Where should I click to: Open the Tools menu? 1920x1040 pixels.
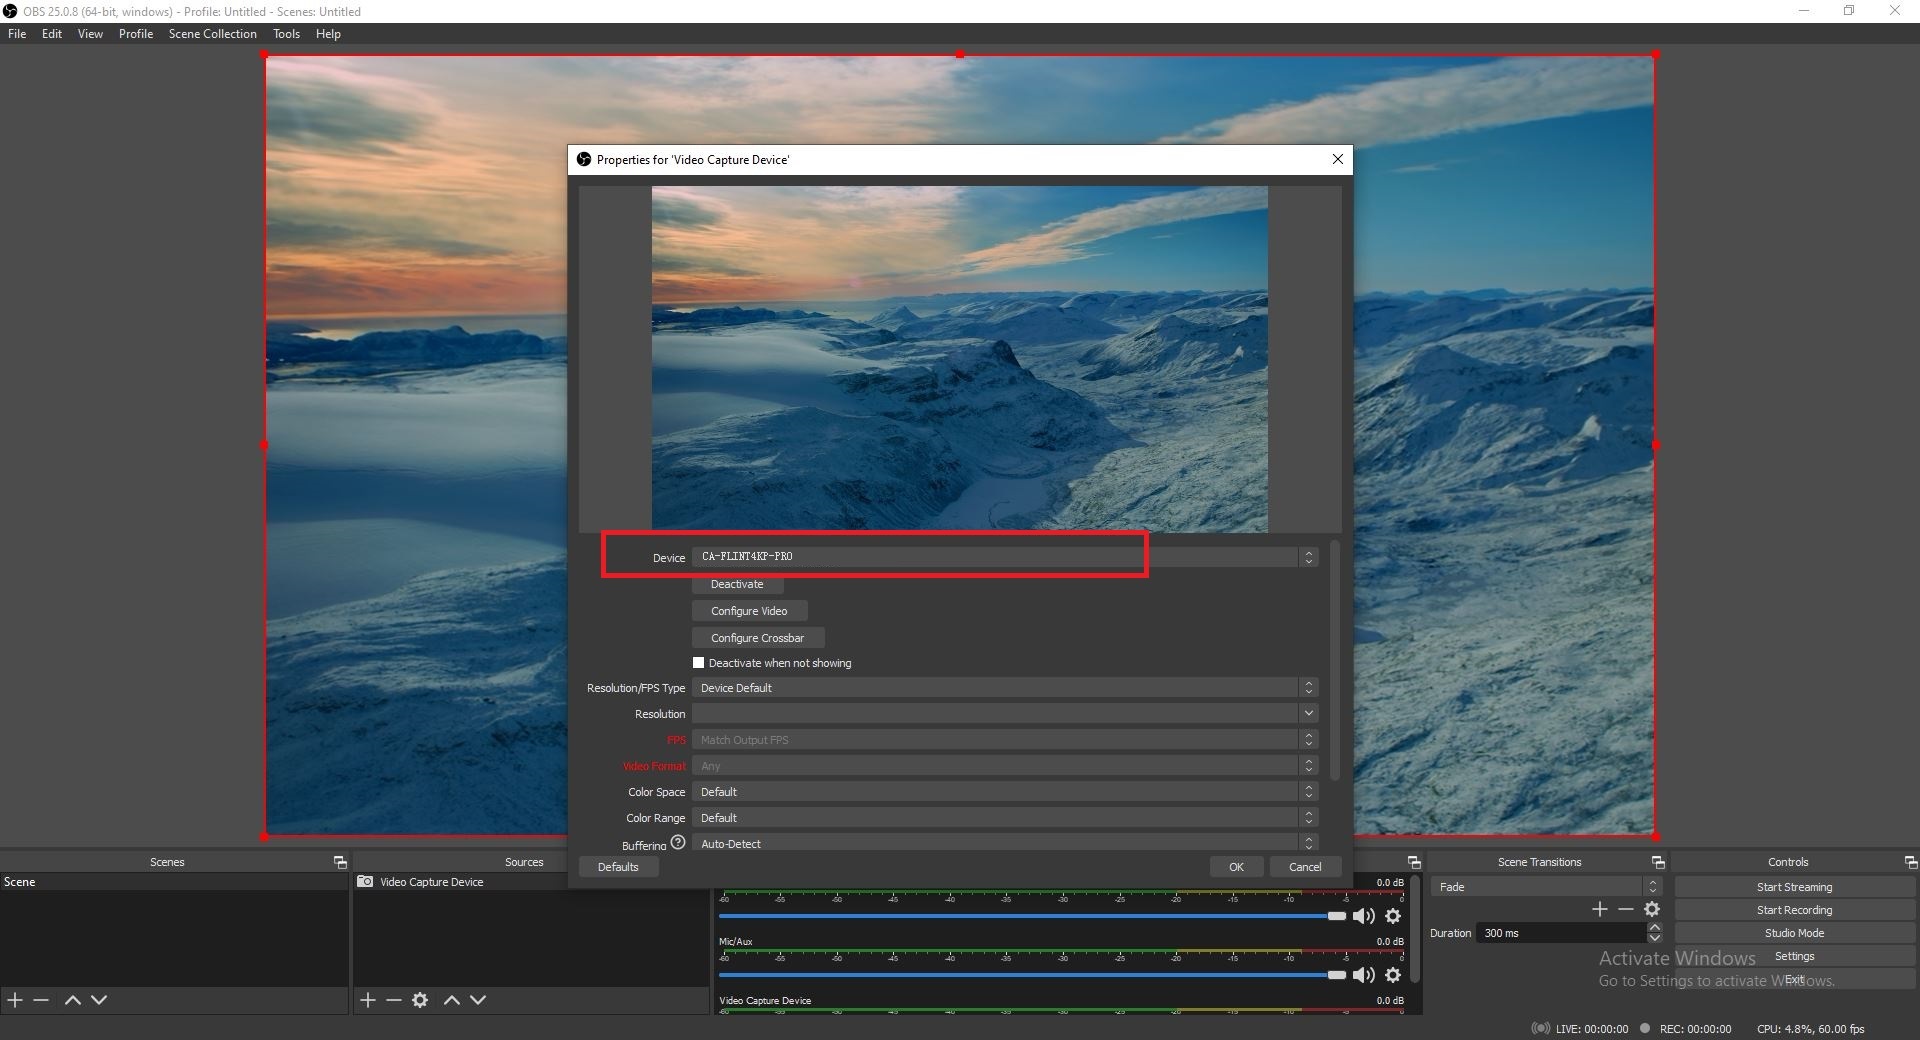coord(286,34)
